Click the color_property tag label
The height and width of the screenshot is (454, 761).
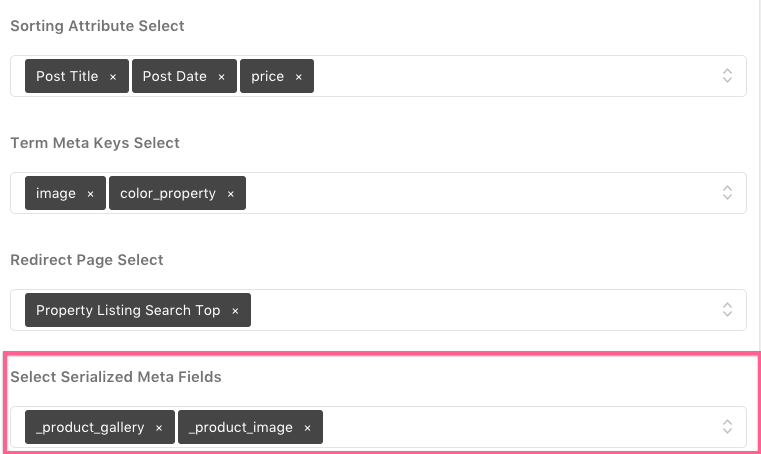point(168,194)
